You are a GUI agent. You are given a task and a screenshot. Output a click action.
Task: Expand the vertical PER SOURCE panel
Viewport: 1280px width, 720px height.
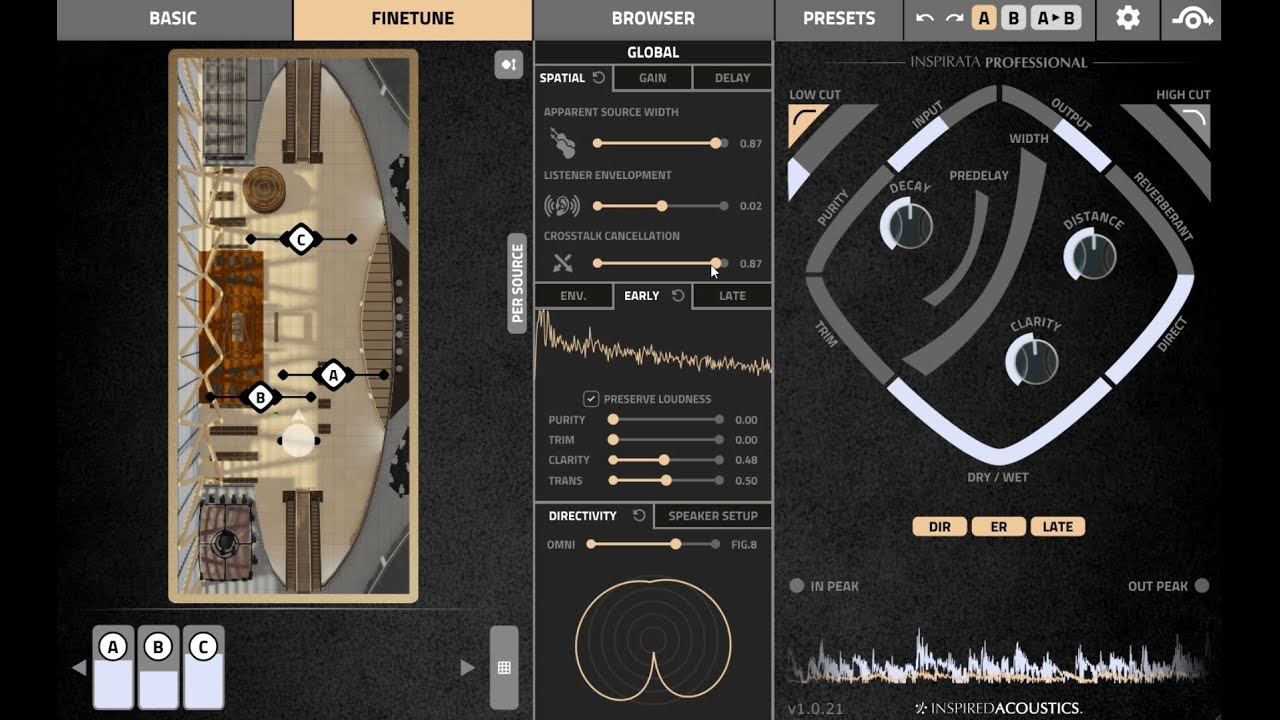pyautogui.click(x=517, y=284)
